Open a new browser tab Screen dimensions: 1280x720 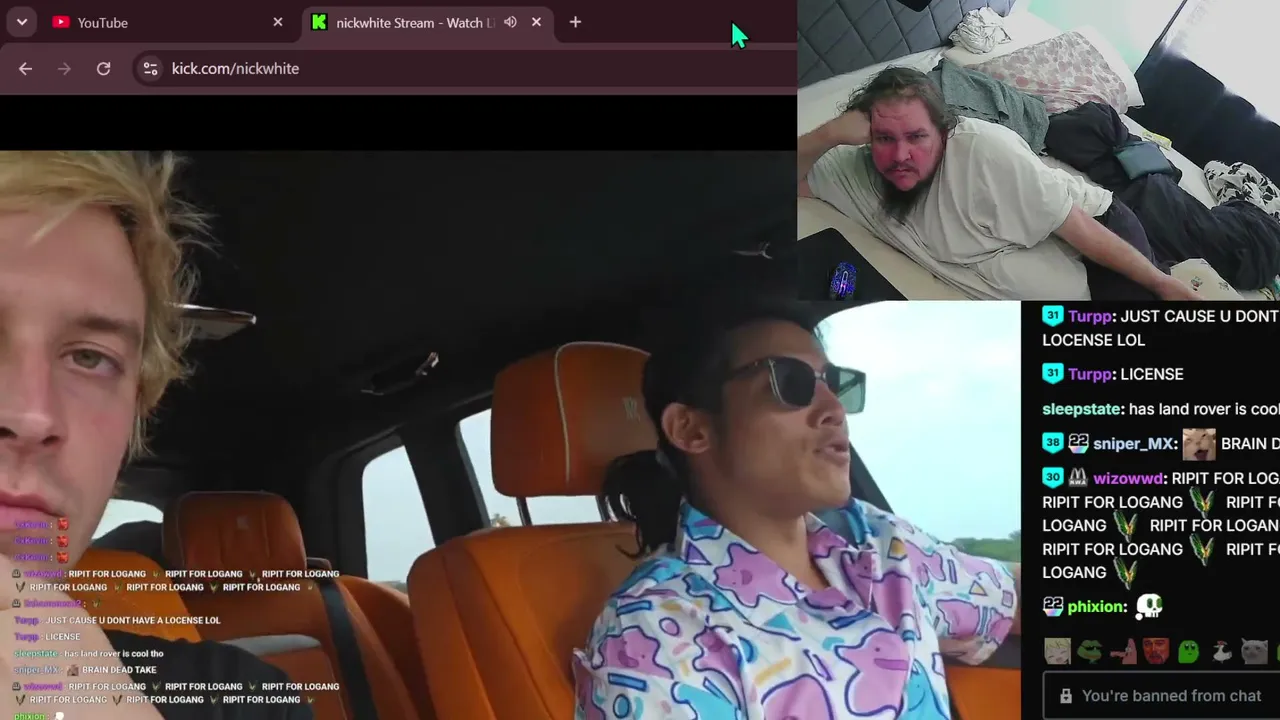click(575, 22)
